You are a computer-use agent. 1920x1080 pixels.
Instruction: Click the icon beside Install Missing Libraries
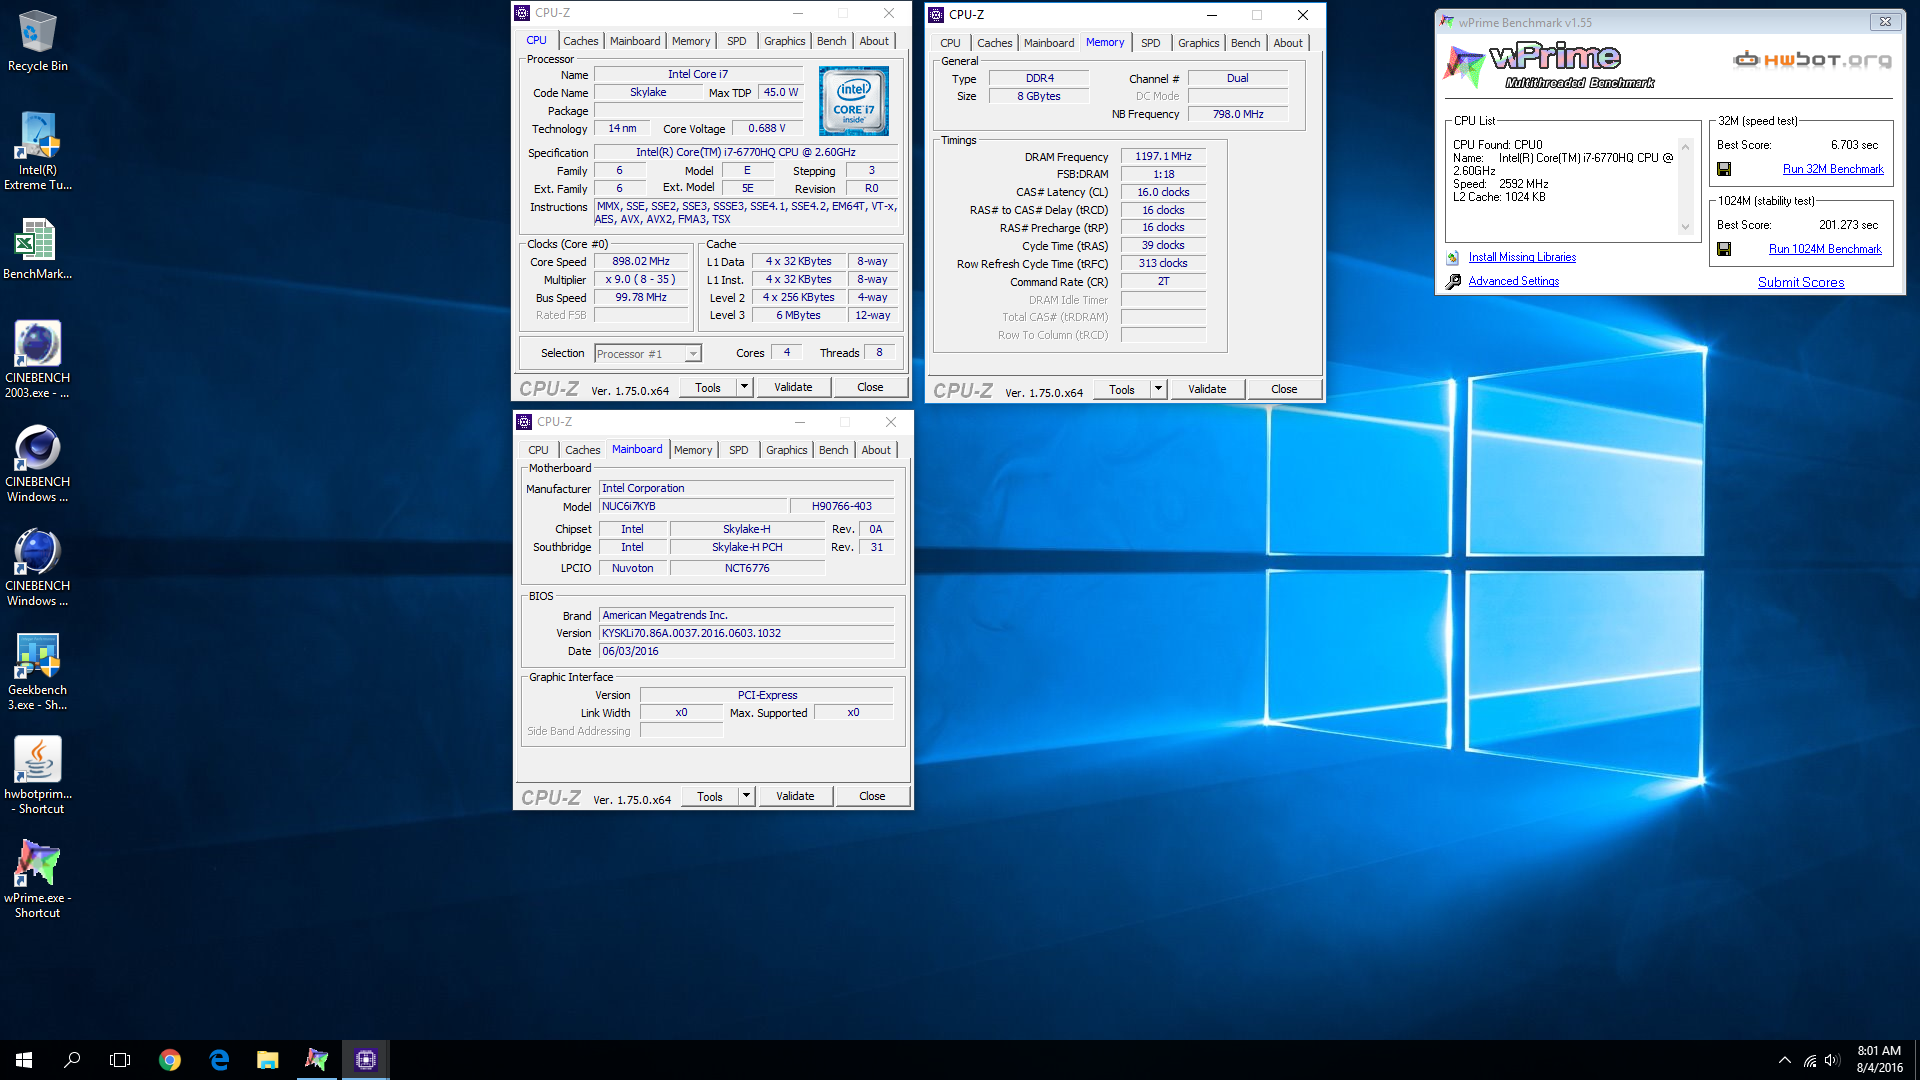1453,257
